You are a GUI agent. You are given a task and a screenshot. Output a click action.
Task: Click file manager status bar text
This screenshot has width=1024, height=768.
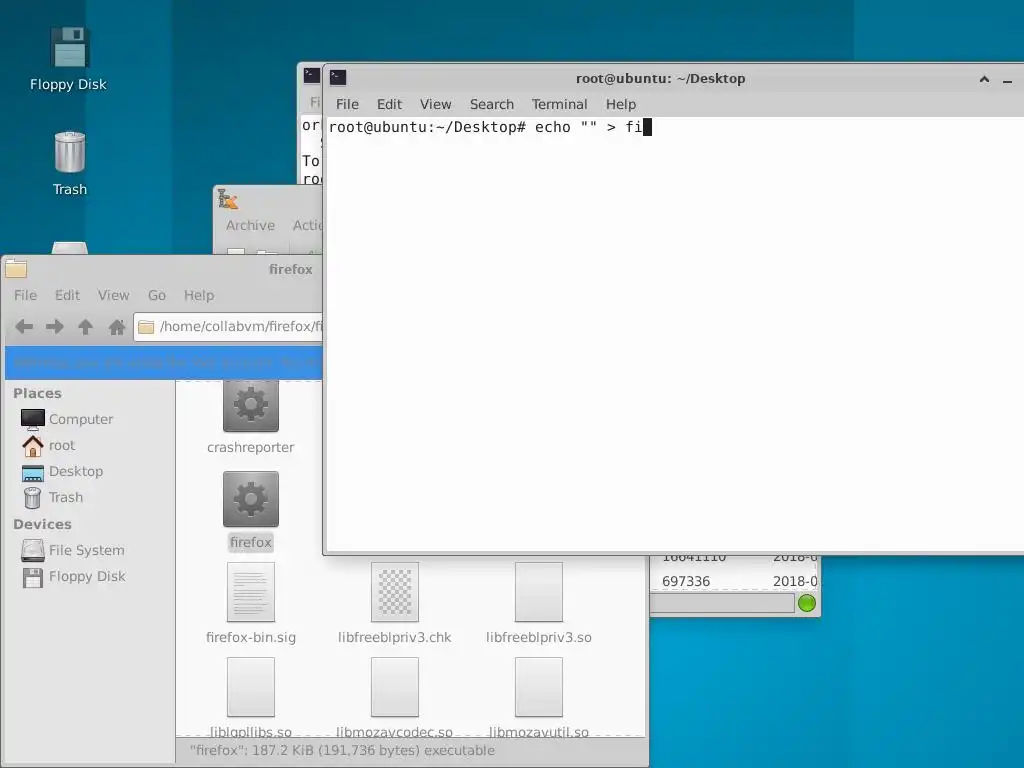[342, 750]
